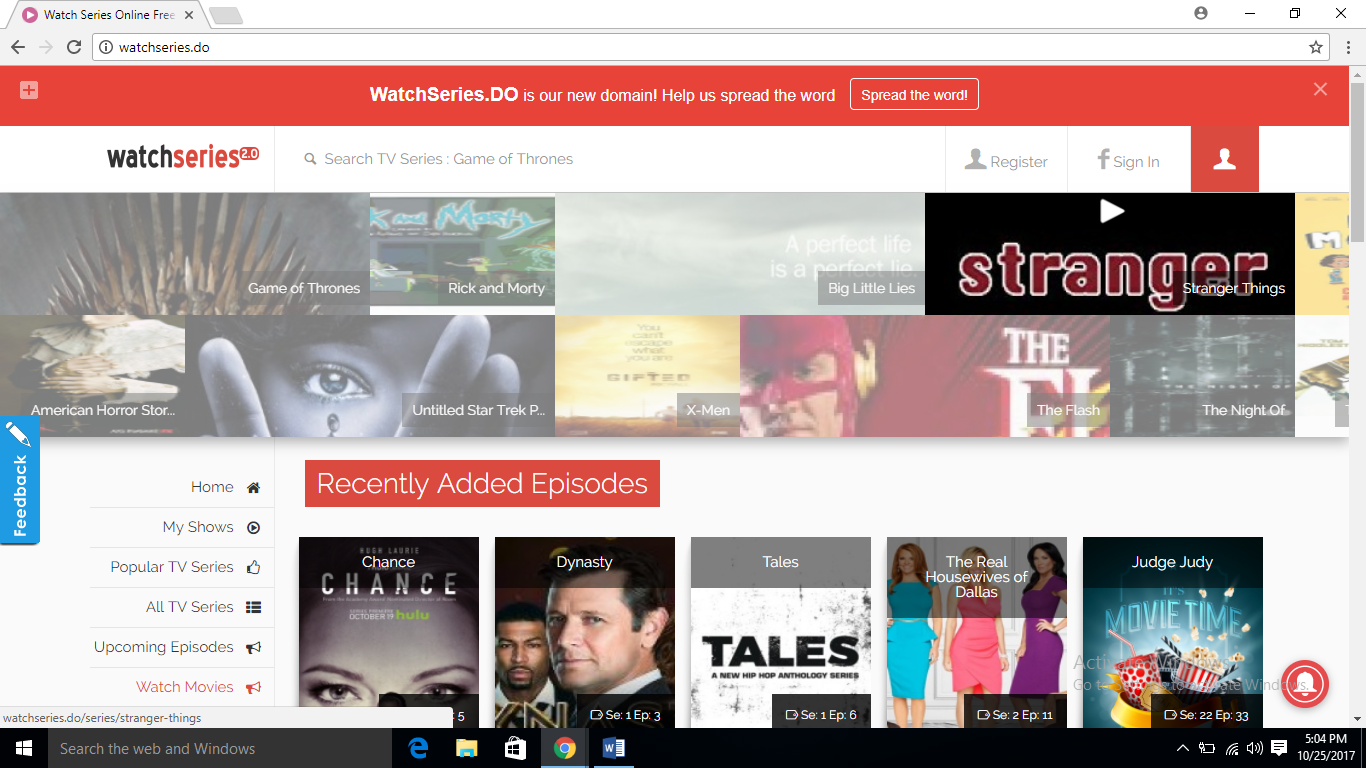
Task: Open a new browser tab
Action: (226, 16)
